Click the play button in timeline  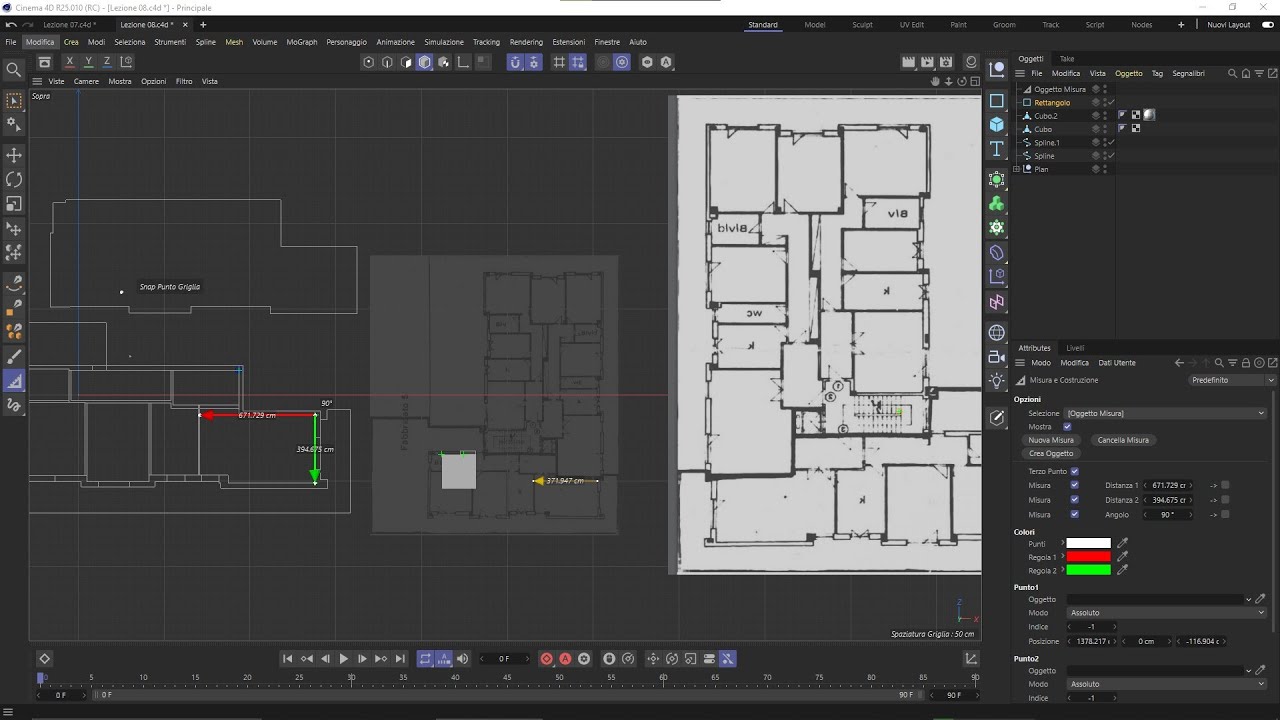pos(343,658)
